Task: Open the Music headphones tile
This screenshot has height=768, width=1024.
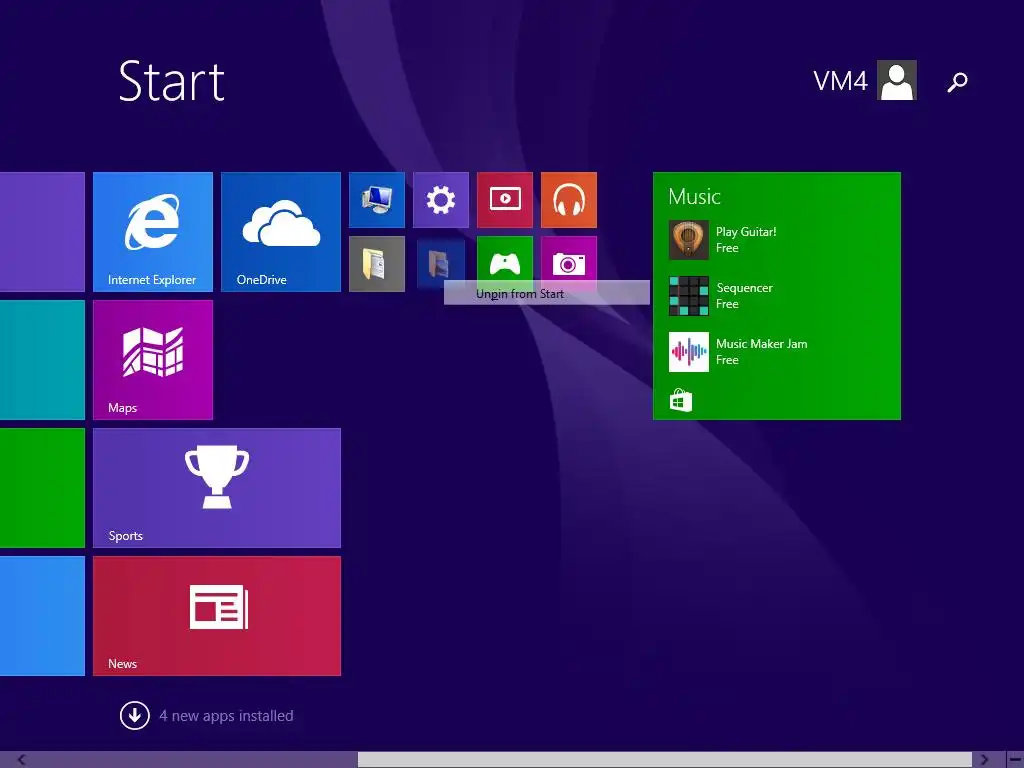Action: tap(569, 200)
